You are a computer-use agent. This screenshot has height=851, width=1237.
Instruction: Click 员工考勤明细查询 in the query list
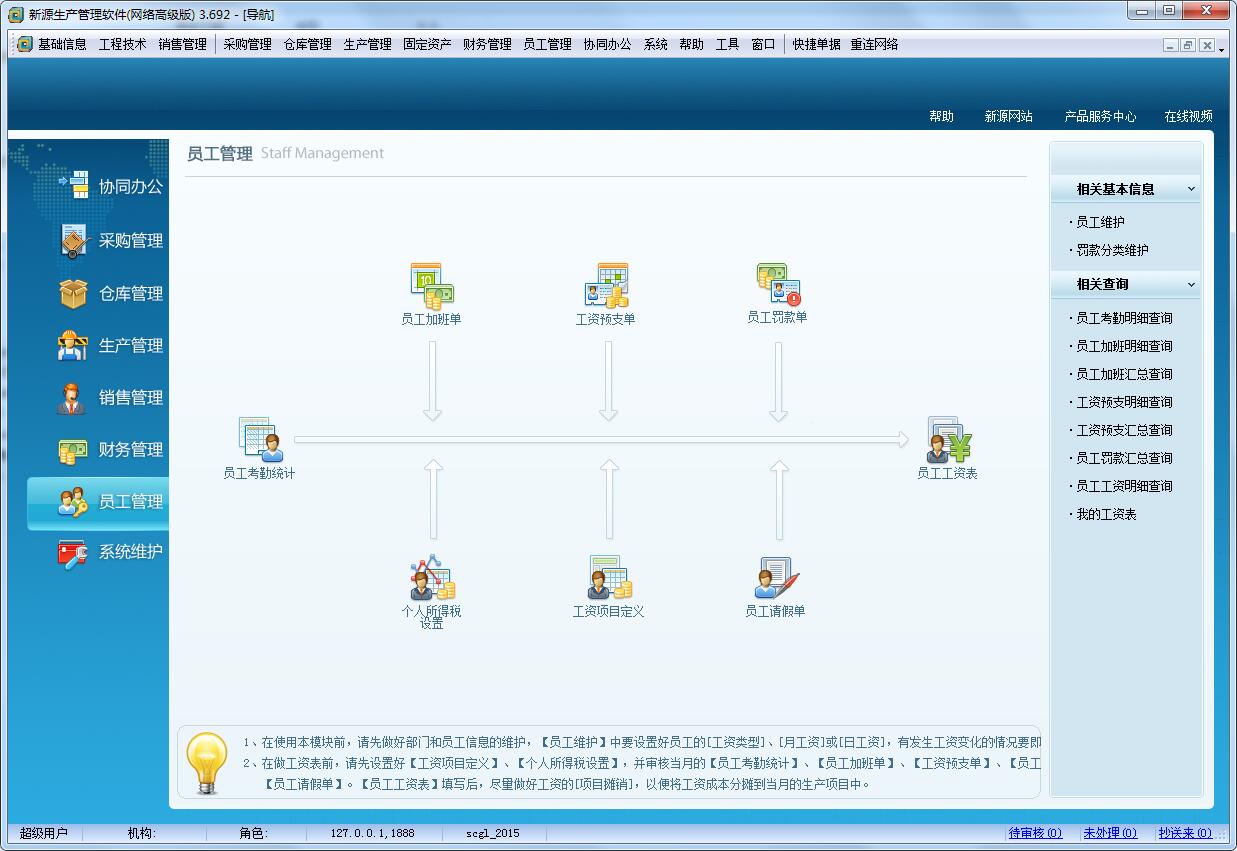click(x=1124, y=319)
